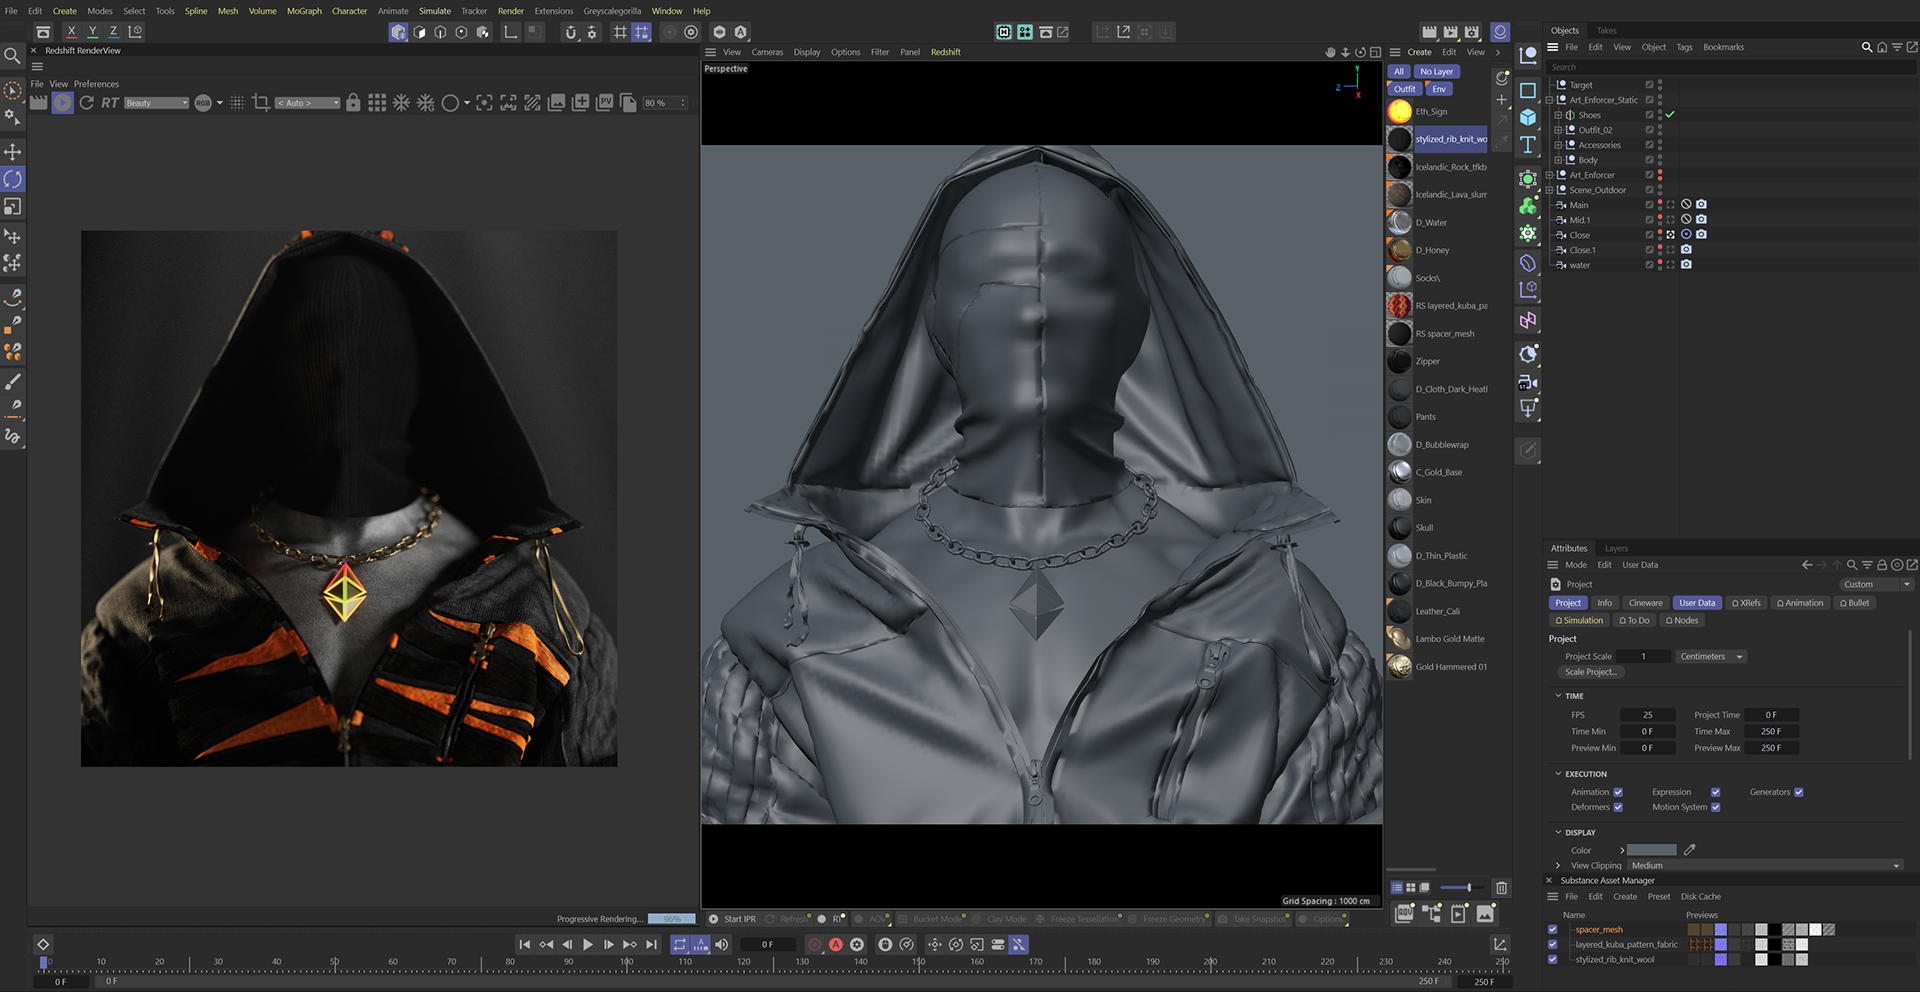The height and width of the screenshot is (992, 1920).
Task: Toggle Deformers execution checkbox
Action: pyautogui.click(x=1618, y=807)
